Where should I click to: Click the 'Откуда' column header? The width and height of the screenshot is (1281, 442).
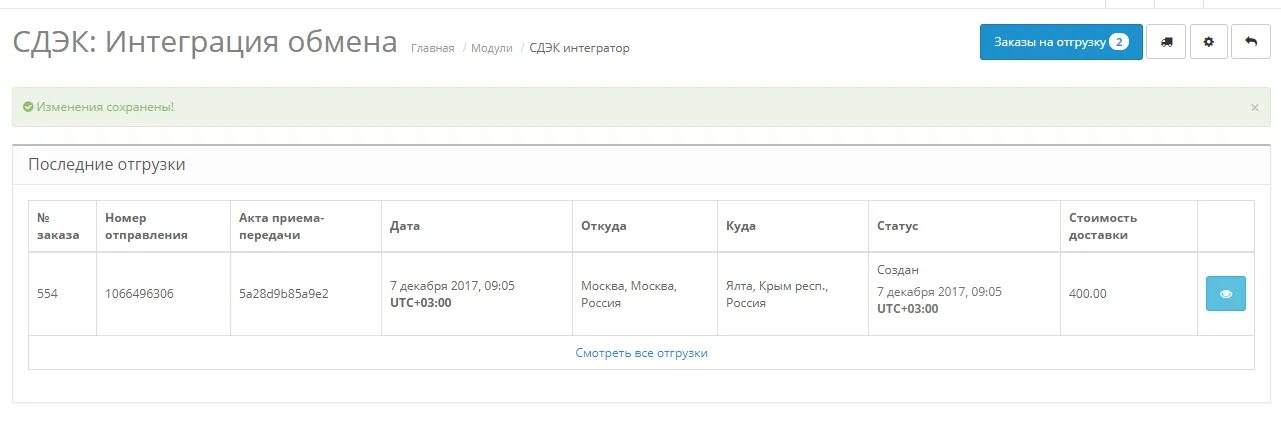pos(645,226)
